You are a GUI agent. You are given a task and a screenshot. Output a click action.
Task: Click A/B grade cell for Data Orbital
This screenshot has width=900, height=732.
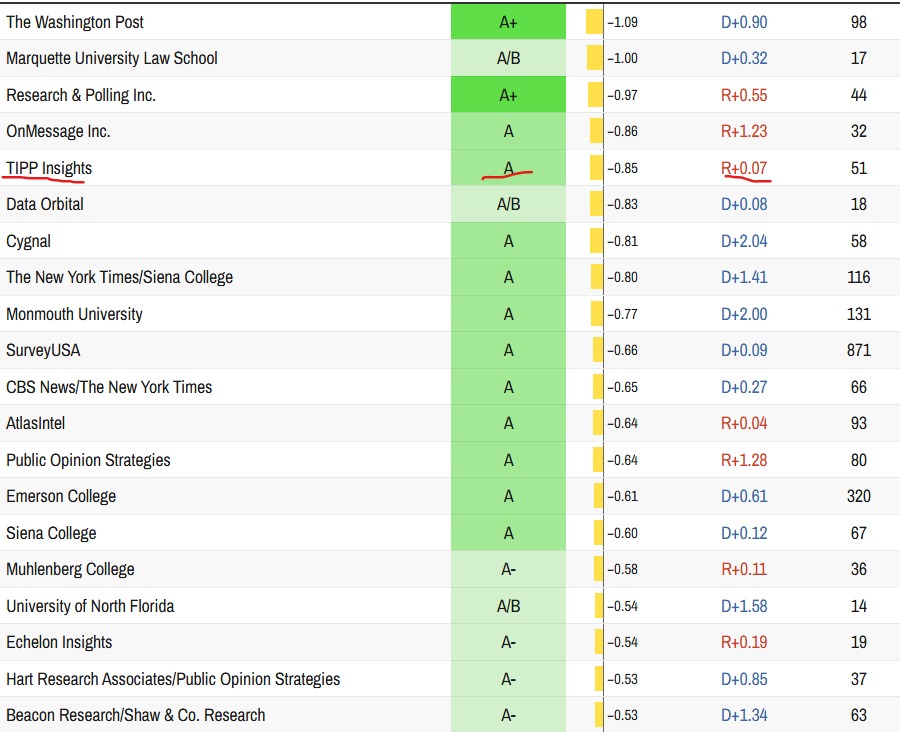tap(509, 204)
